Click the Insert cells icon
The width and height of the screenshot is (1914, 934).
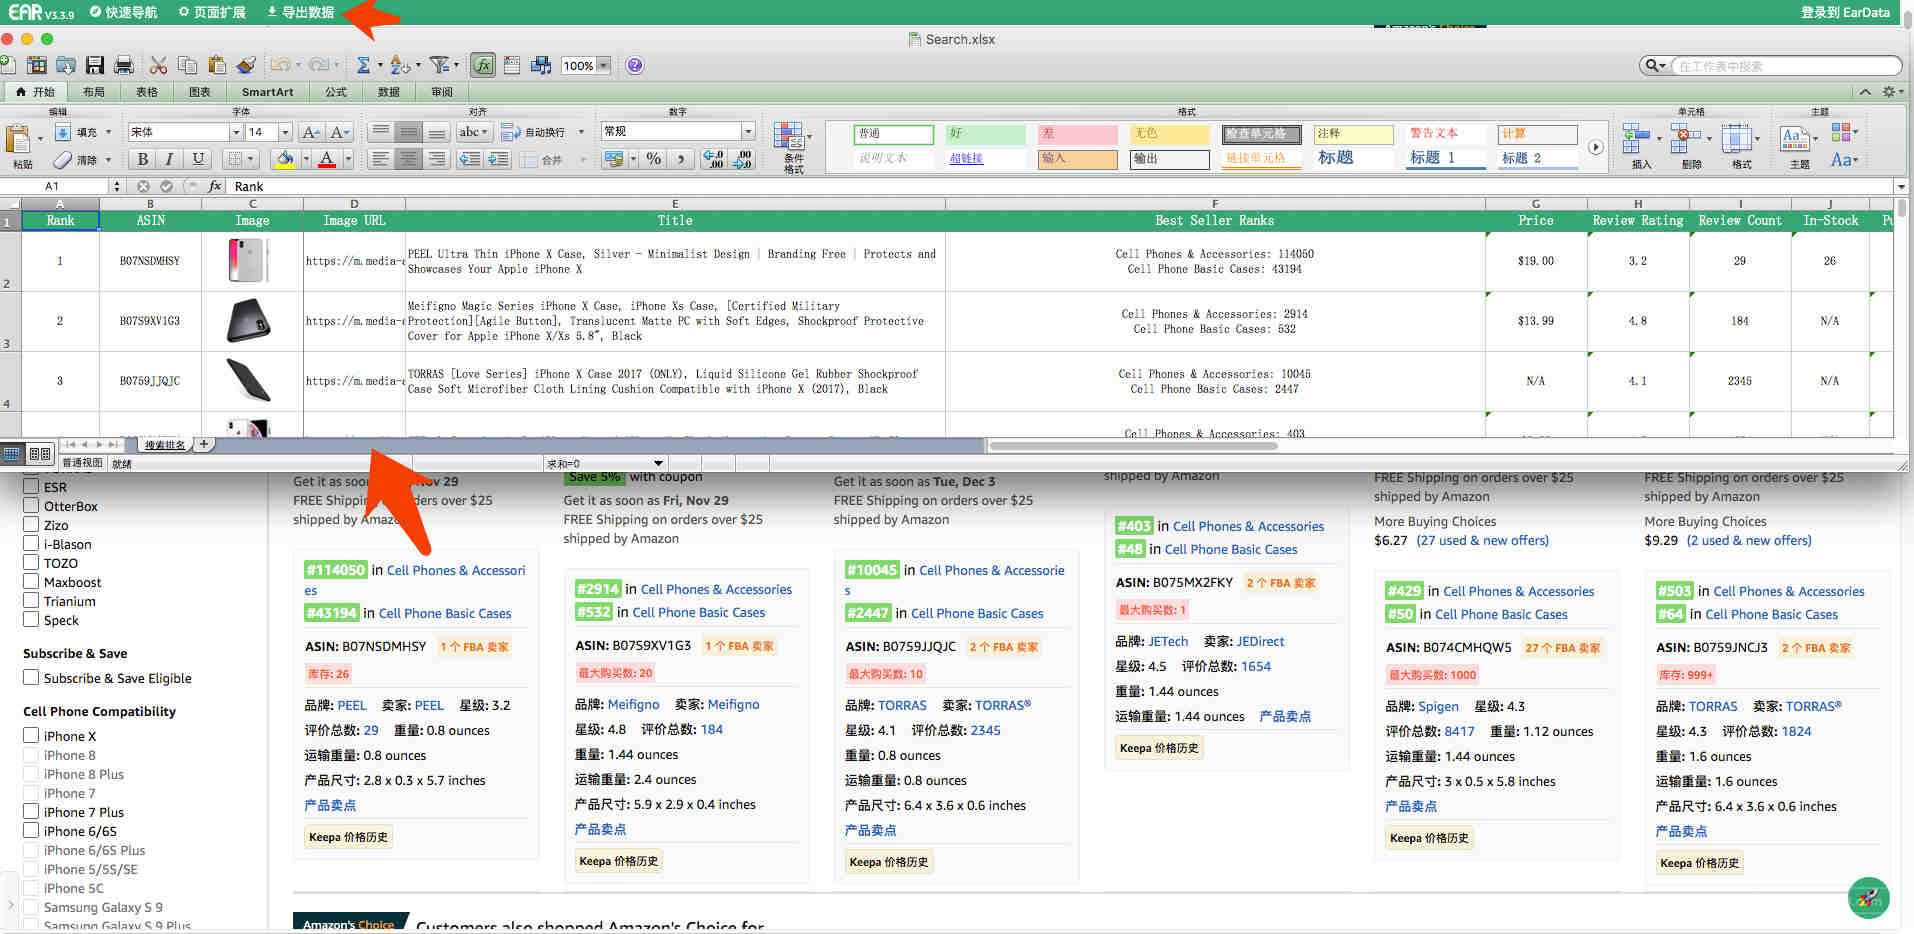(1636, 138)
